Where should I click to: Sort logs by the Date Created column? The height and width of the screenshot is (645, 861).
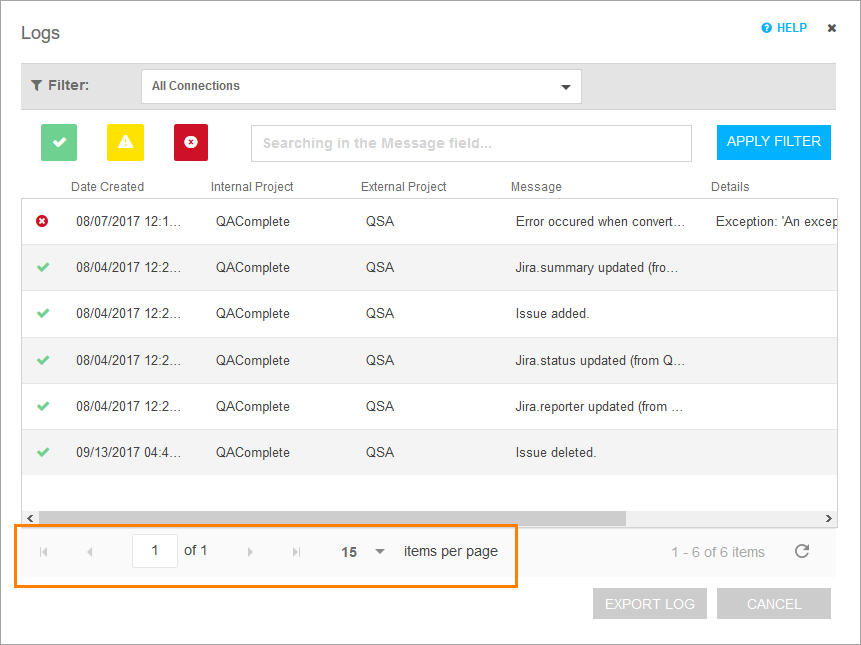pyautogui.click(x=107, y=187)
